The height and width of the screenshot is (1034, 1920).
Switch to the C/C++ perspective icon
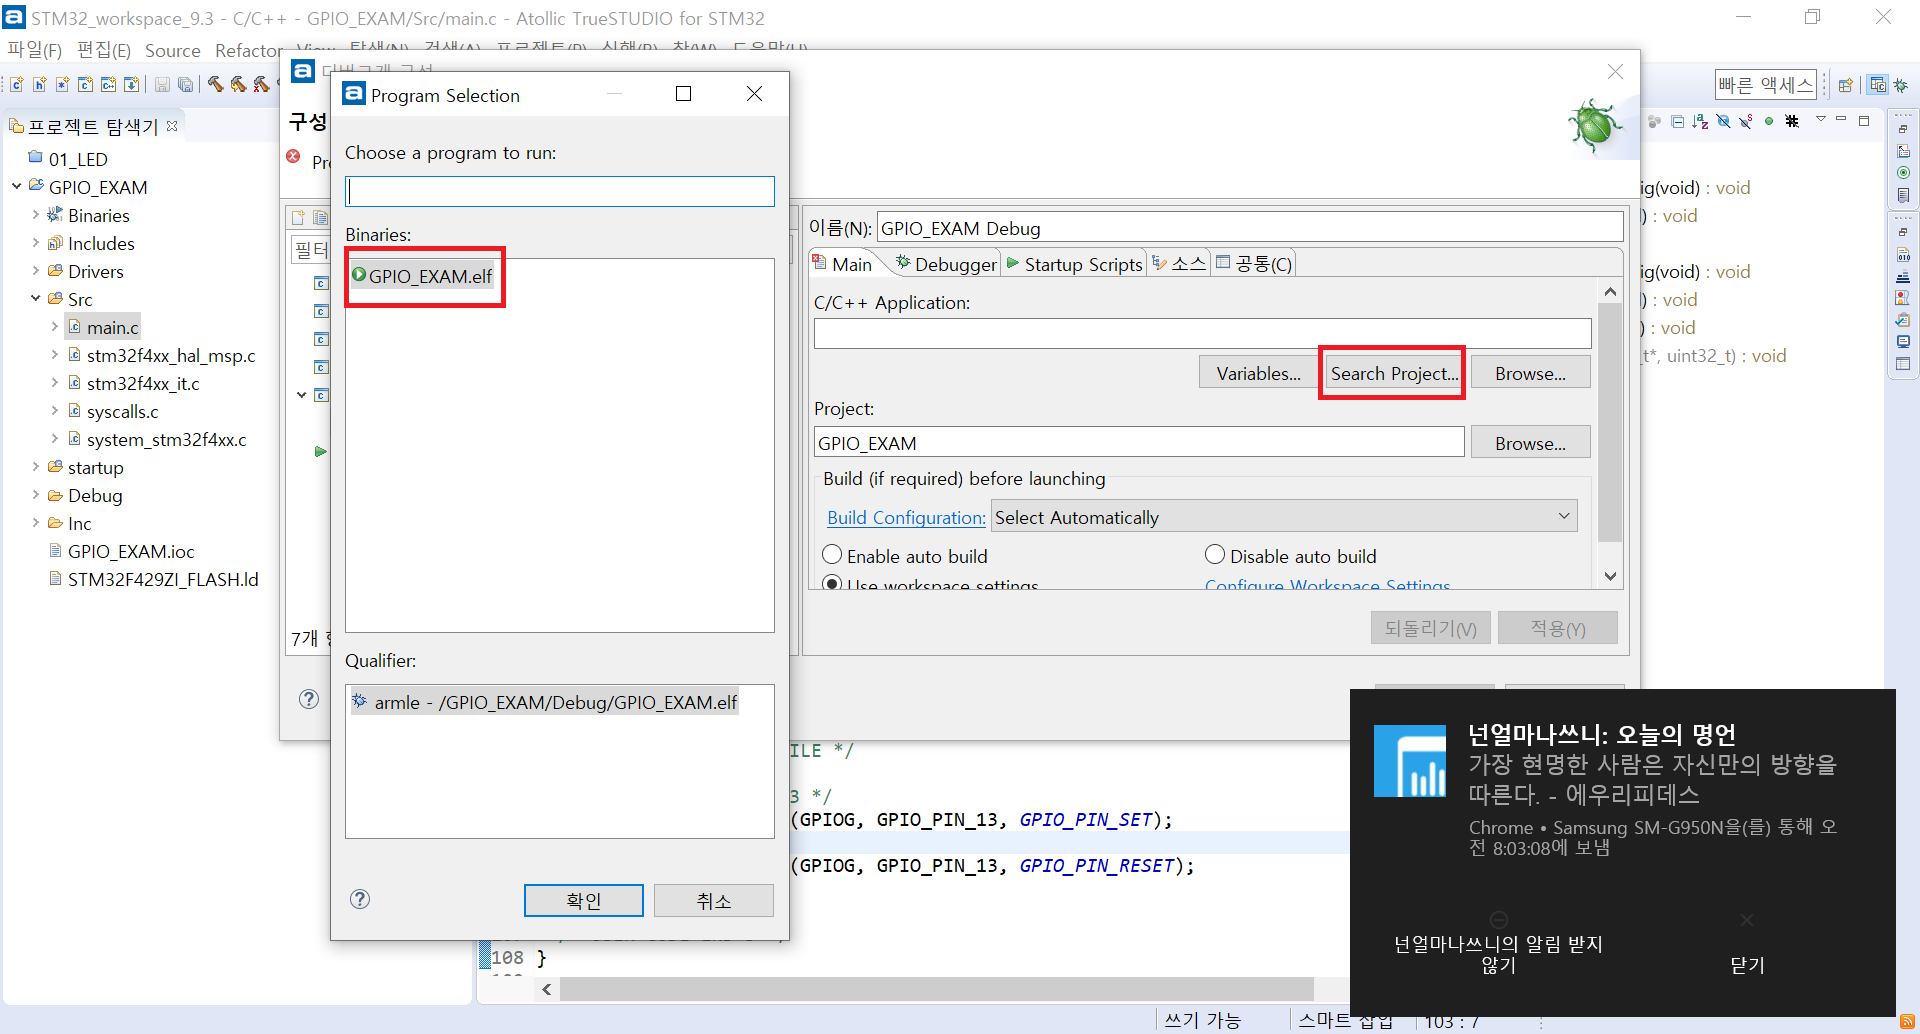pyautogui.click(x=1878, y=85)
